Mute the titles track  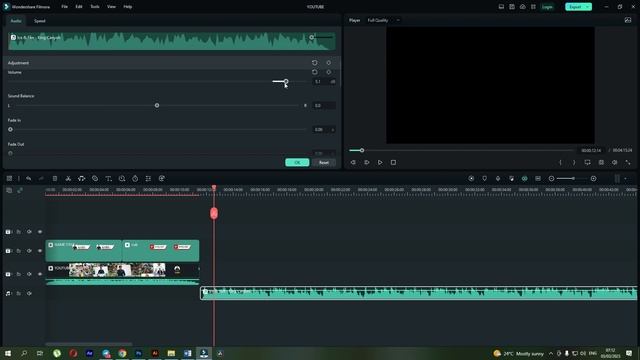pyautogui.click(x=29, y=251)
